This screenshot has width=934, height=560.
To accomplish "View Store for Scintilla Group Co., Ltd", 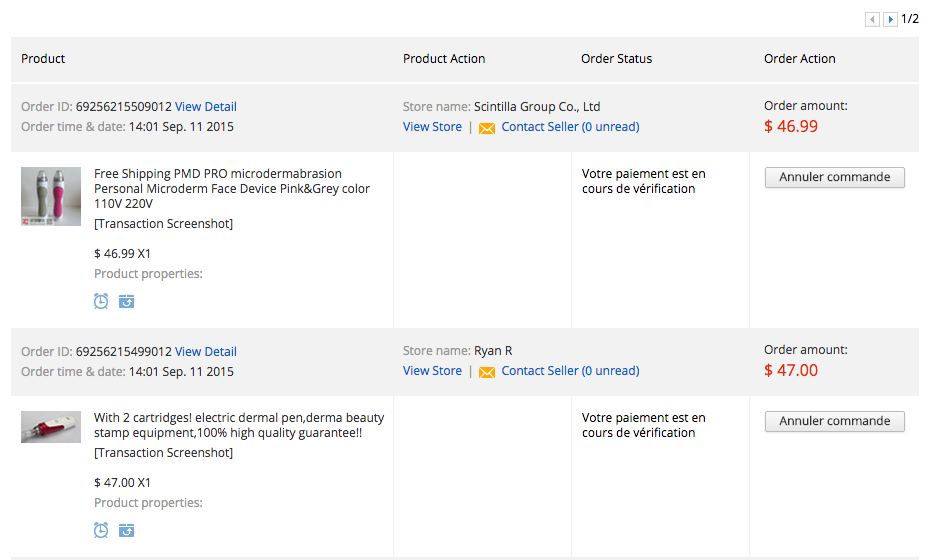I will pyautogui.click(x=432, y=127).
